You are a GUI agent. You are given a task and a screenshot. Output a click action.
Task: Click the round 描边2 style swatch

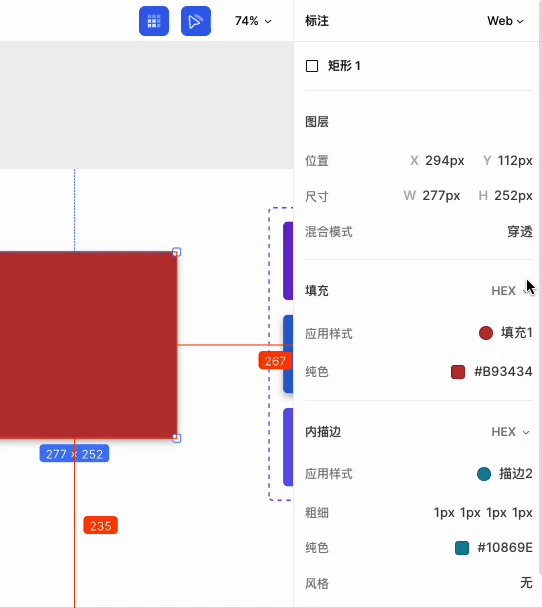click(x=484, y=474)
